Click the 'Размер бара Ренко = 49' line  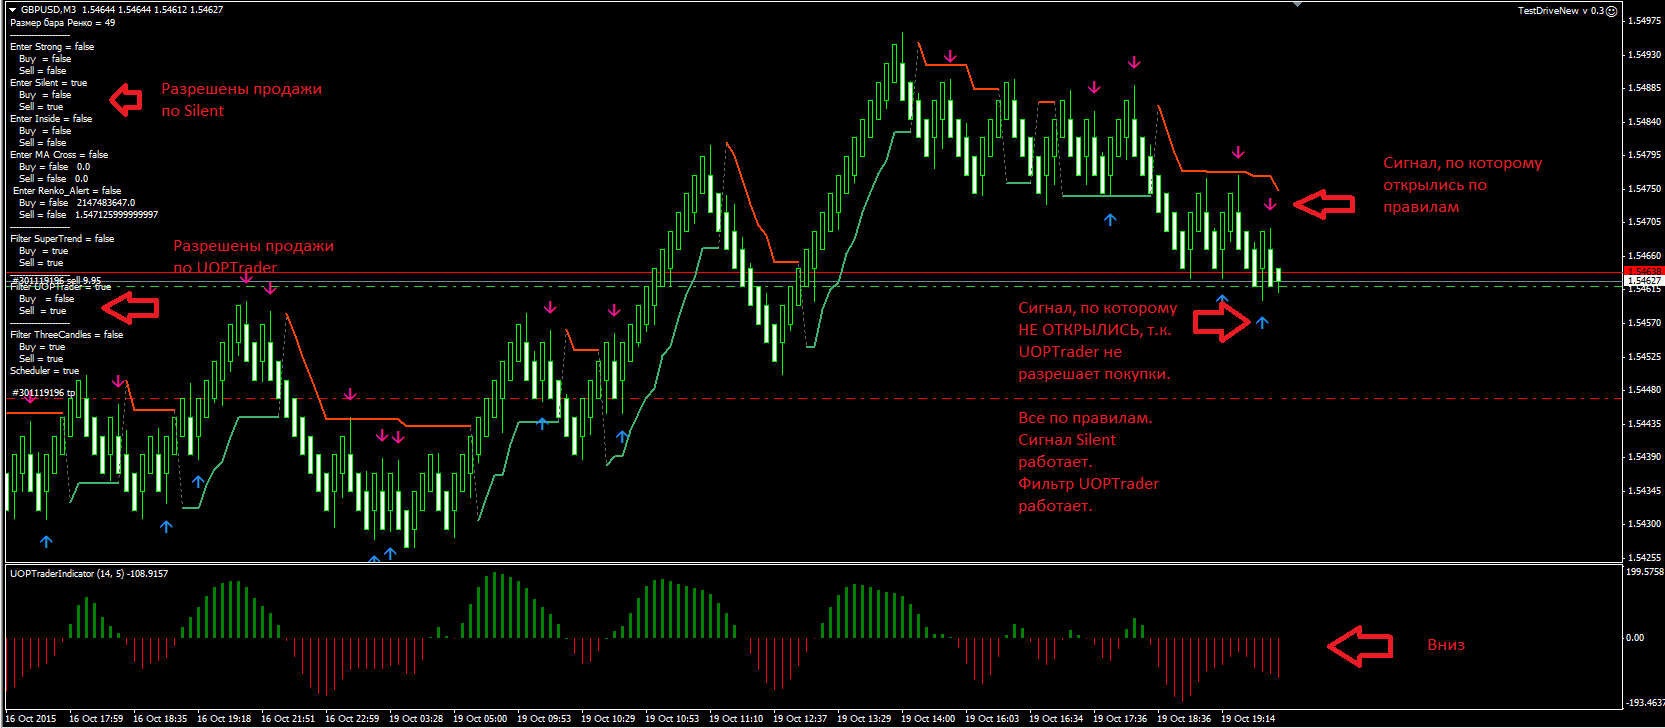[62, 22]
